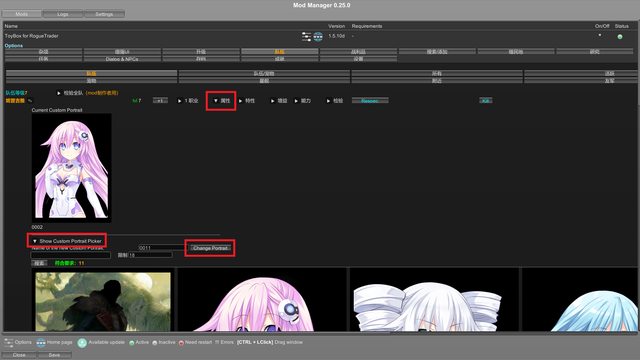
Task: Select the white-haired character portrait thumbnail
Action: (434, 300)
